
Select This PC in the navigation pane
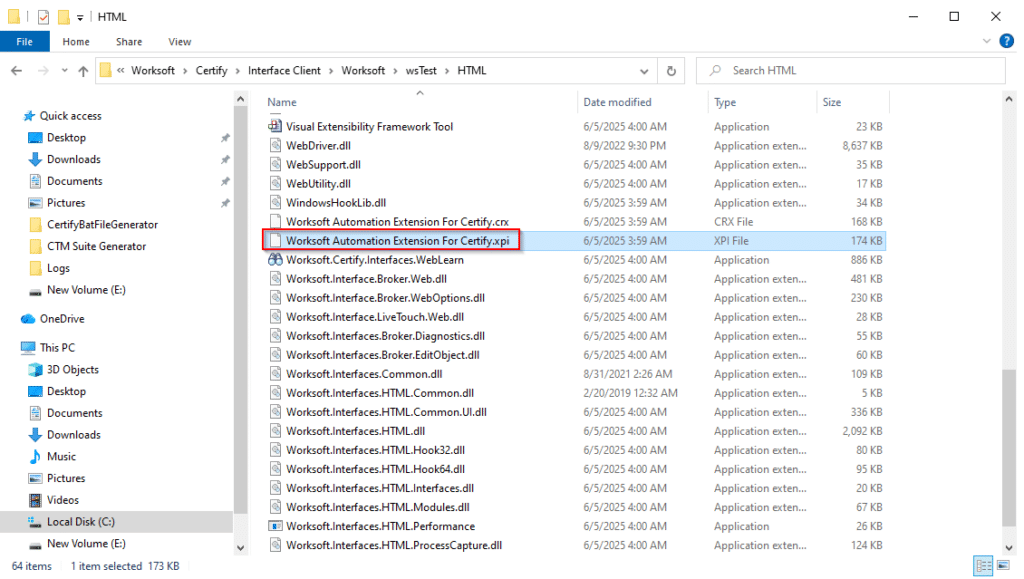pyautogui.click(x=57, y=347)
